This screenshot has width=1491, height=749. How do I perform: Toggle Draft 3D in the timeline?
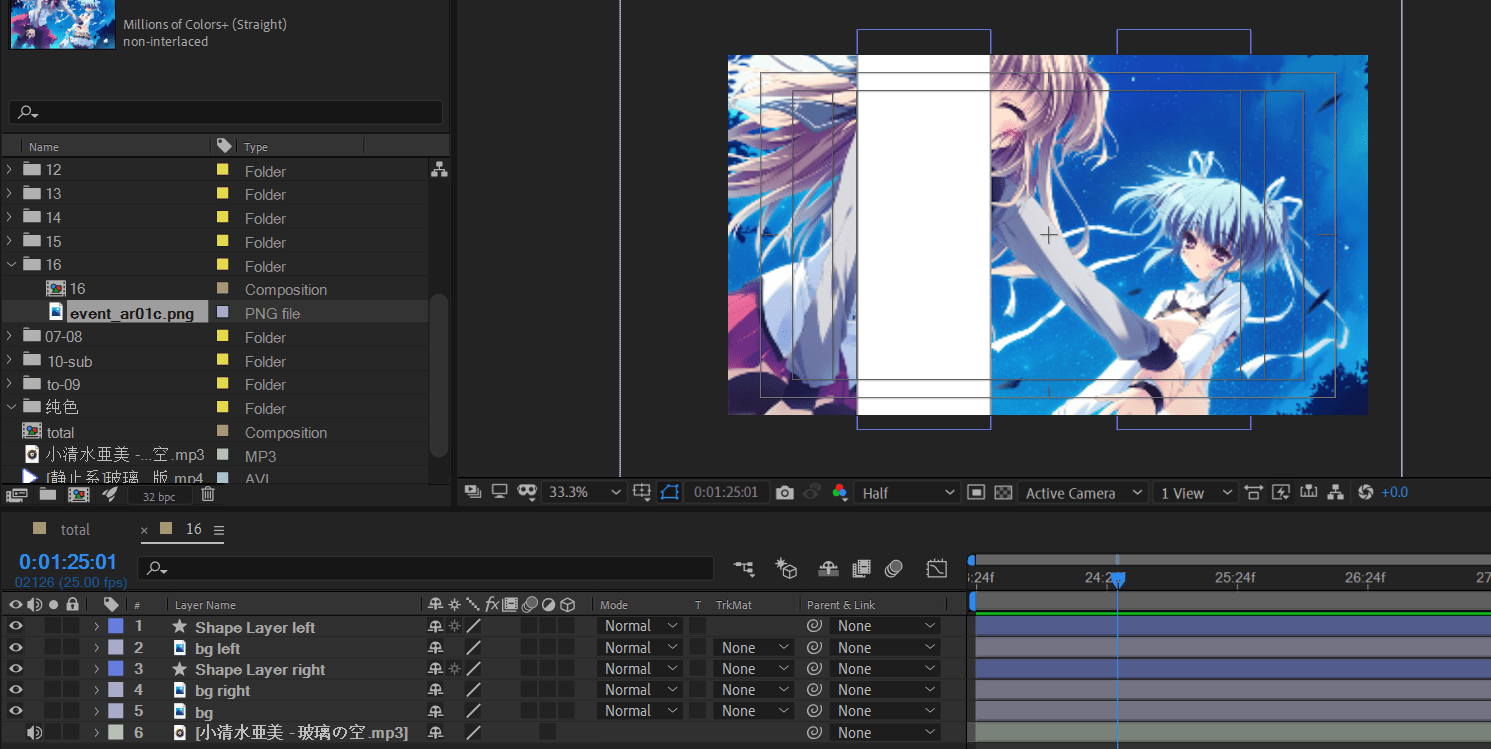point(786,569)
